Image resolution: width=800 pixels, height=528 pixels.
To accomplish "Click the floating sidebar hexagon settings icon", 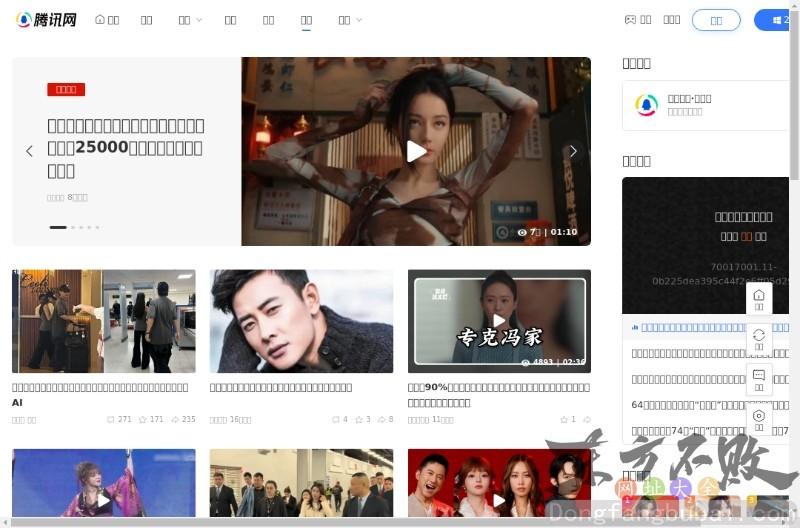I will [x=759, y=416].
